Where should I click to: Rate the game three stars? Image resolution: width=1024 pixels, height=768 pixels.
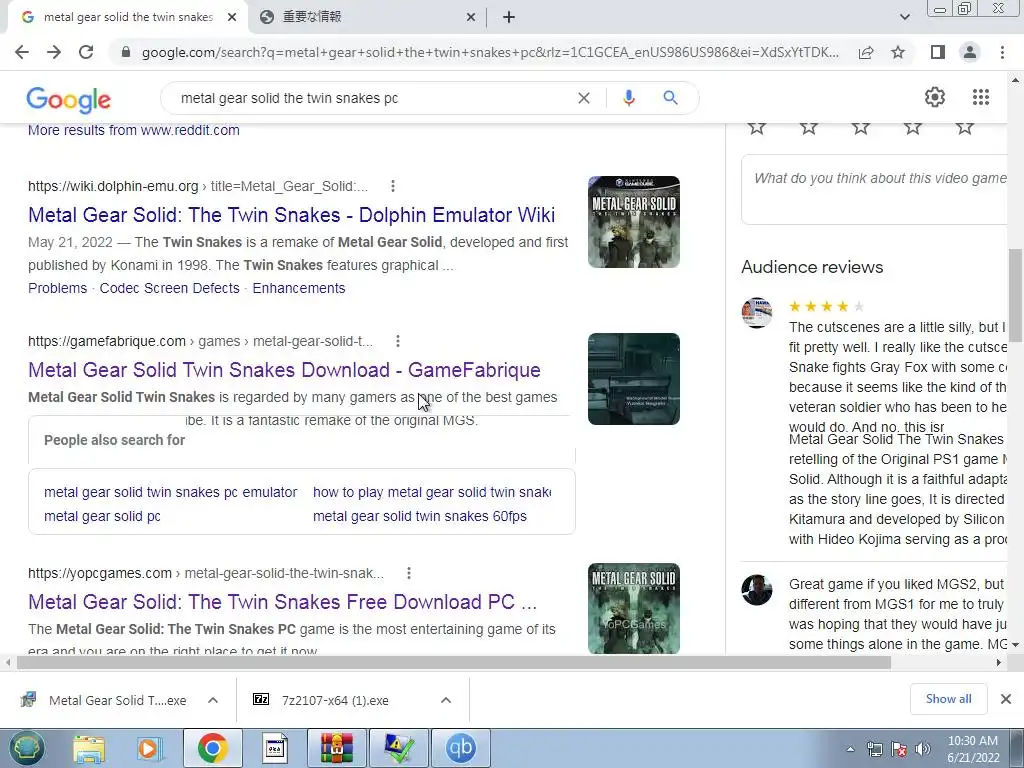pos(861,127)
